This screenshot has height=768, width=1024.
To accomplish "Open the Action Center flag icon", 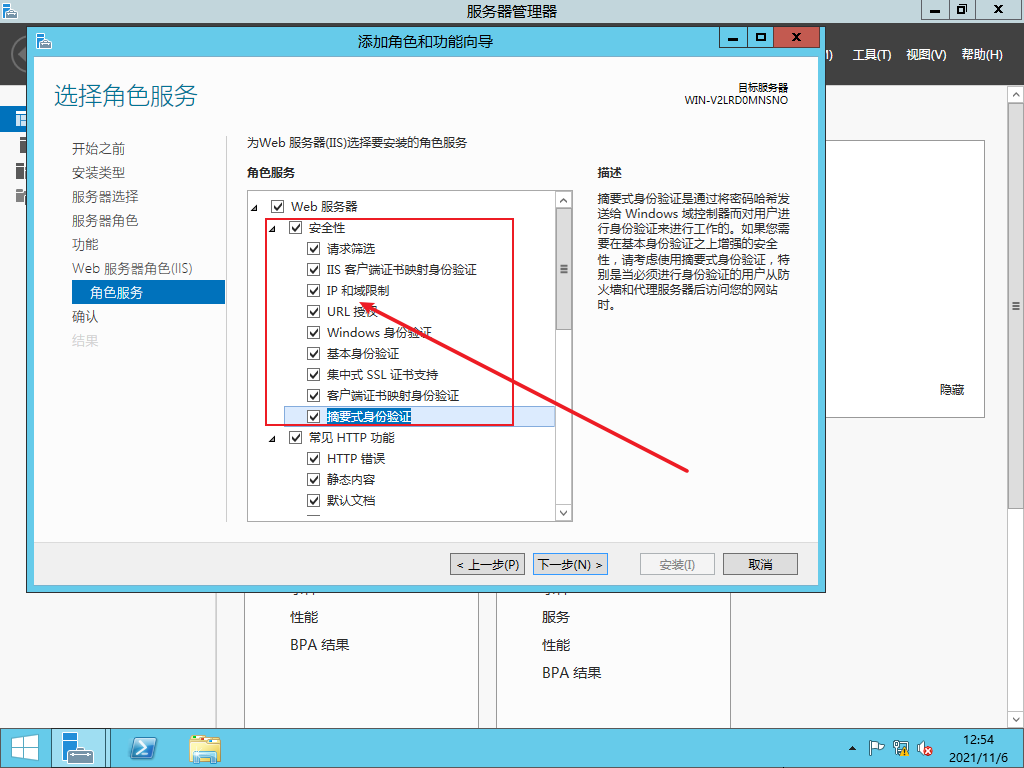I will tap(876, 748).
